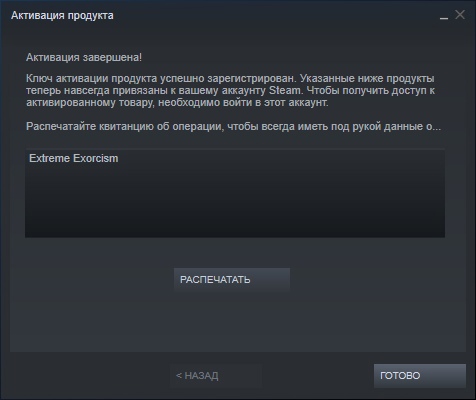This screenshot has height=400, width=476.
Task: Click the empty title bar area beside the title
Action: [273, 15]
